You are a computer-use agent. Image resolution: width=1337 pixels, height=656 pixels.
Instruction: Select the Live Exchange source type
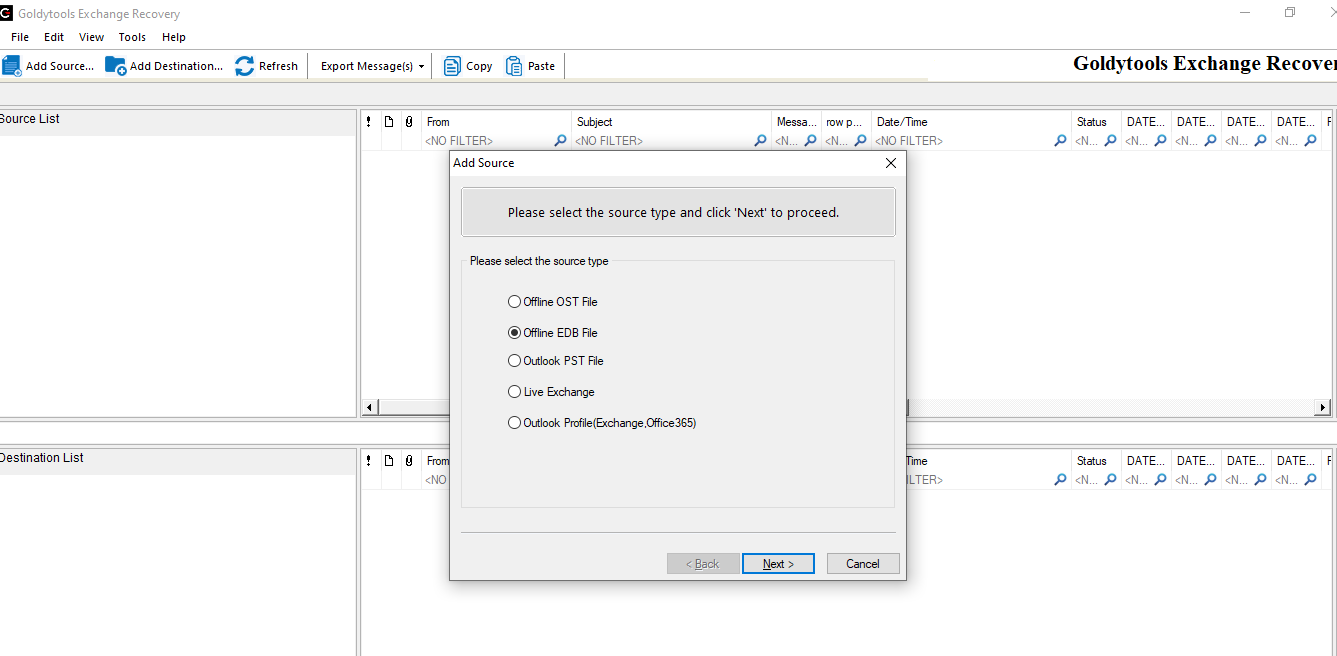(x=515, y=392)
